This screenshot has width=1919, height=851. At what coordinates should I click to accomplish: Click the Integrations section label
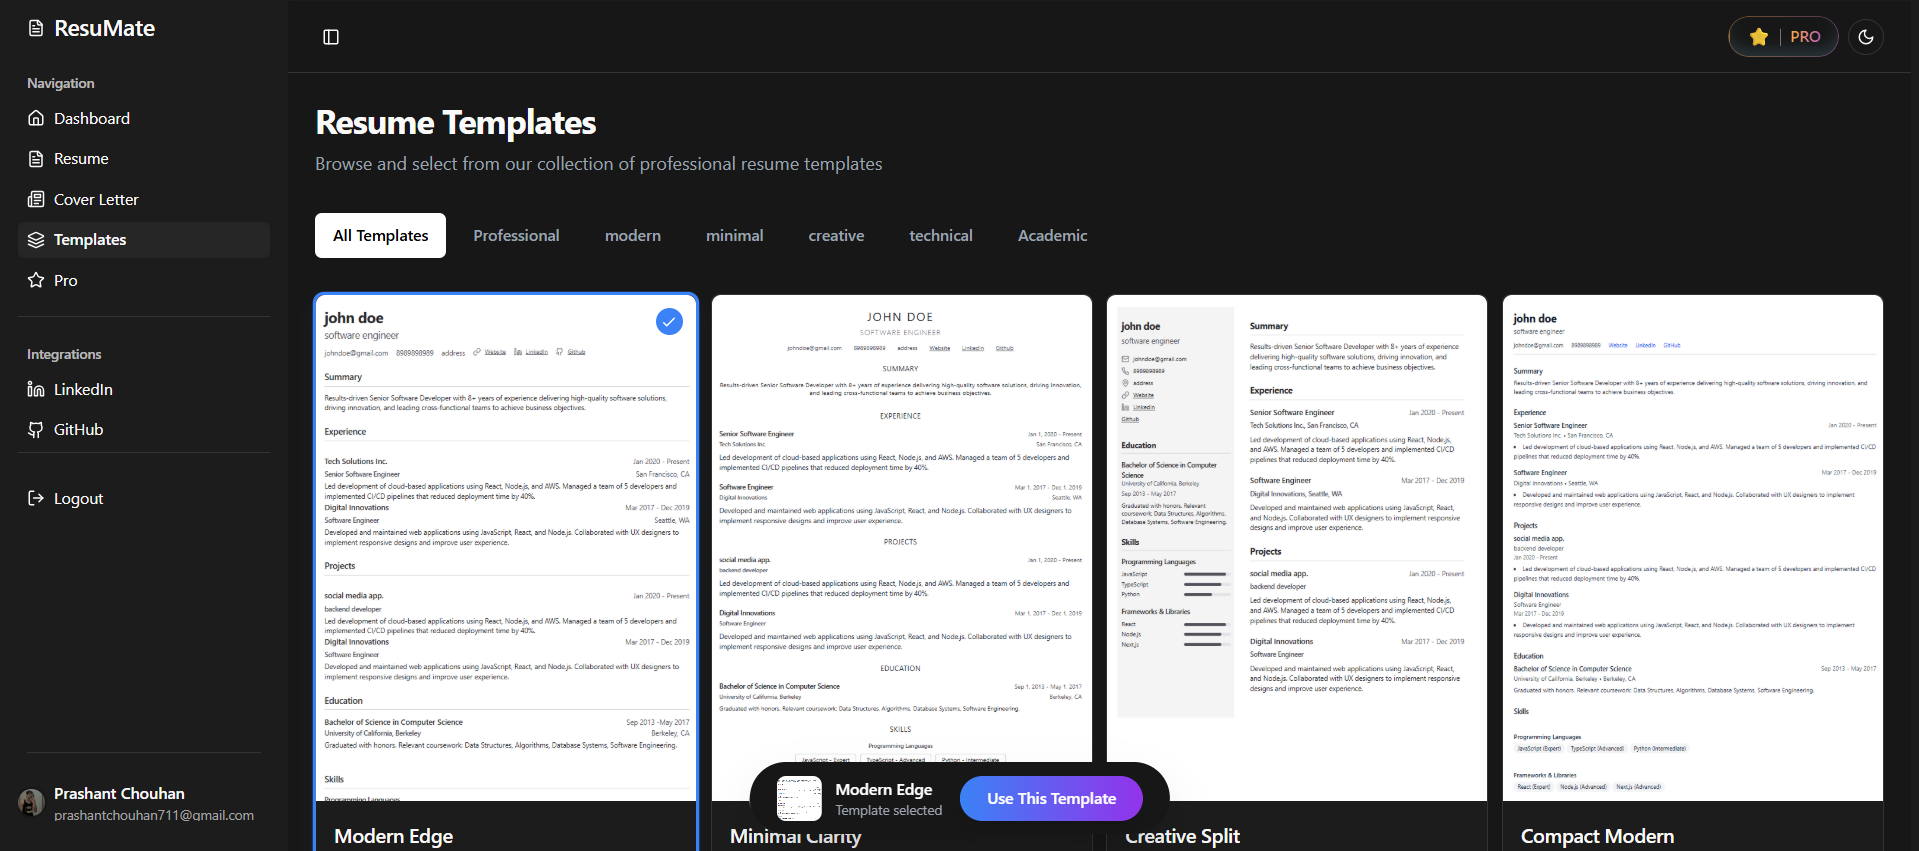point(64,355)
